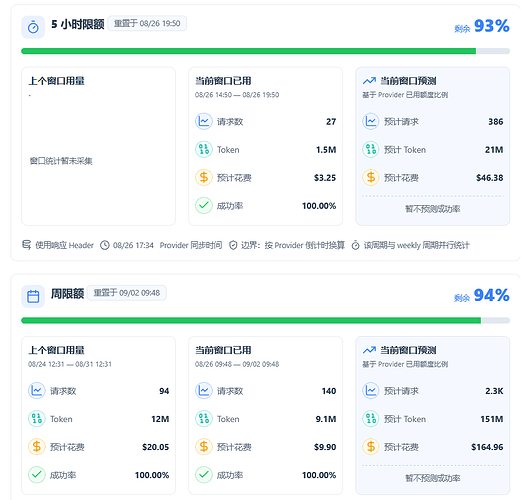Click dollar icon next to $20.05
This screenshot has height=500, width=521.
pyautogui.click(x=37, y=447)
